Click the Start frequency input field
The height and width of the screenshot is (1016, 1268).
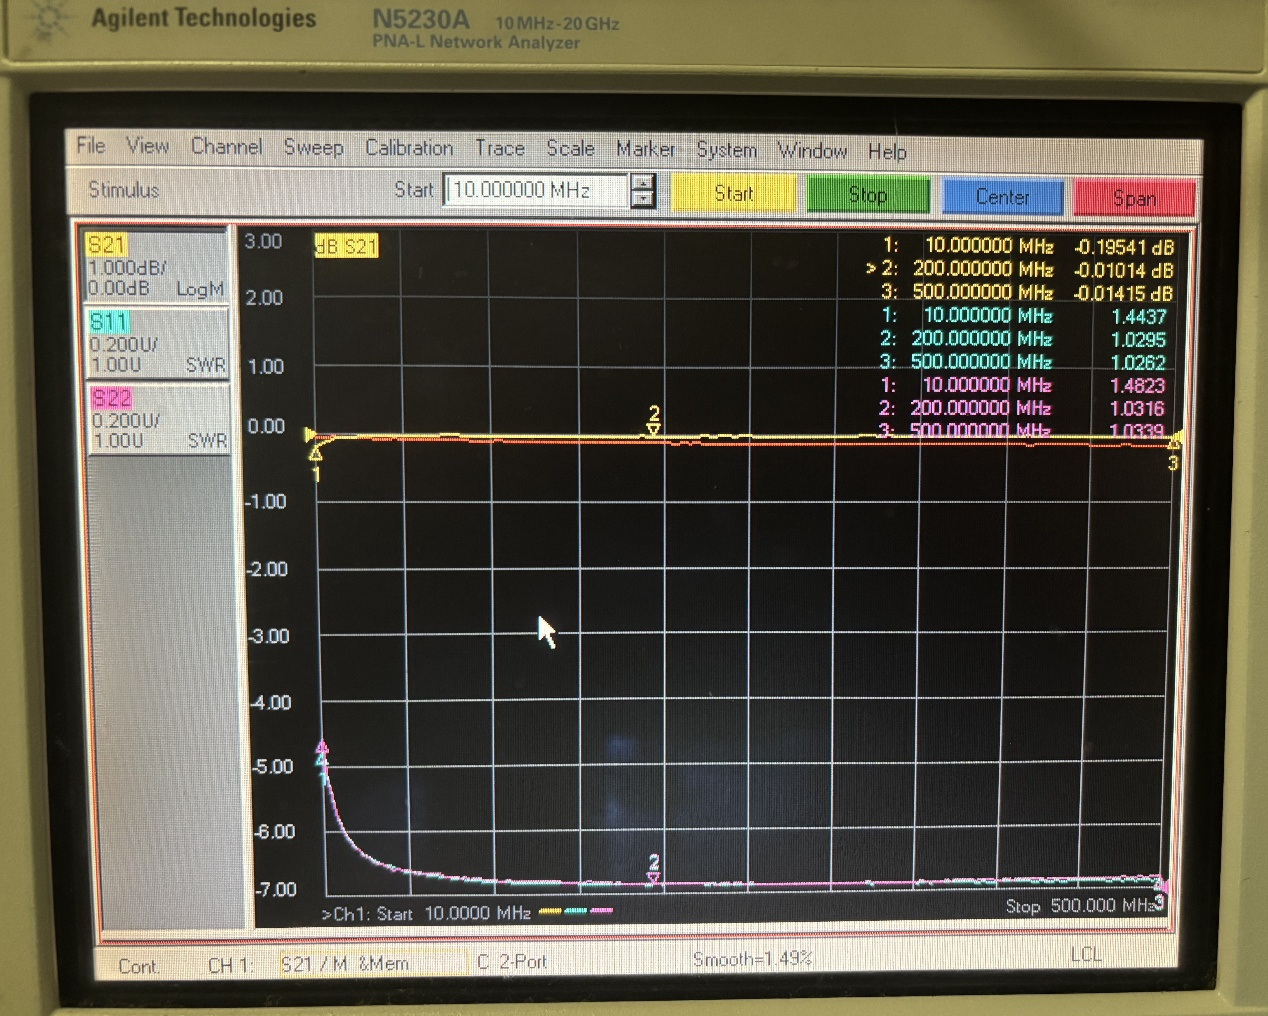click(x=535, y=190)
